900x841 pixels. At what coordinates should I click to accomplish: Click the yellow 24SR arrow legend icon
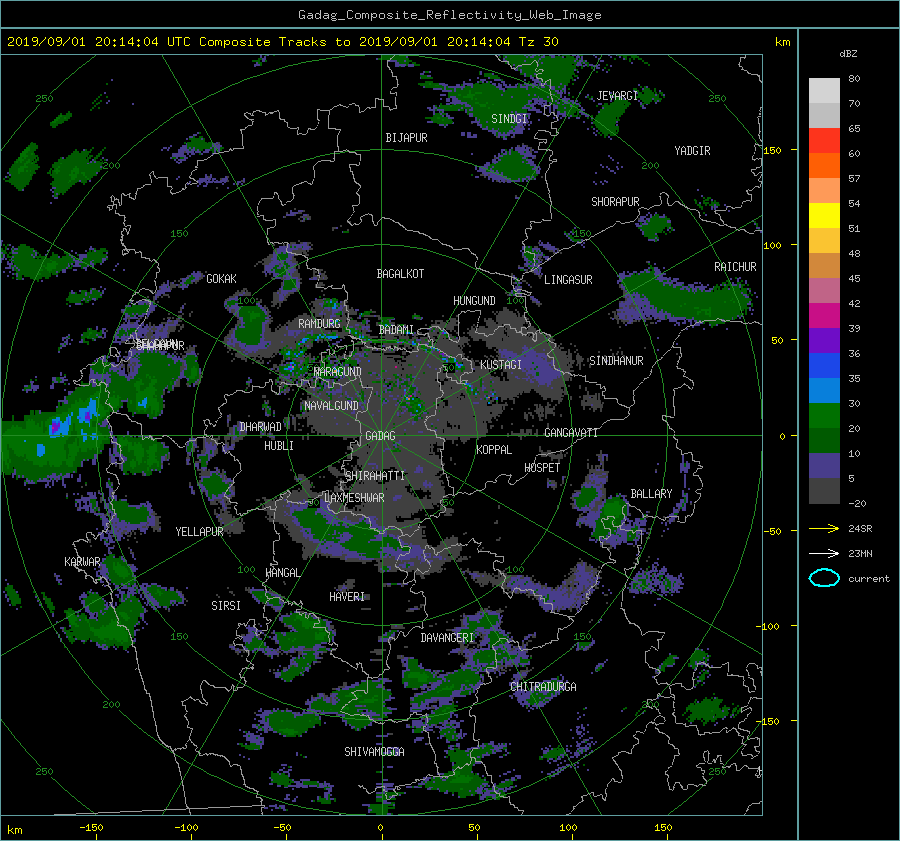click(824, 528)
